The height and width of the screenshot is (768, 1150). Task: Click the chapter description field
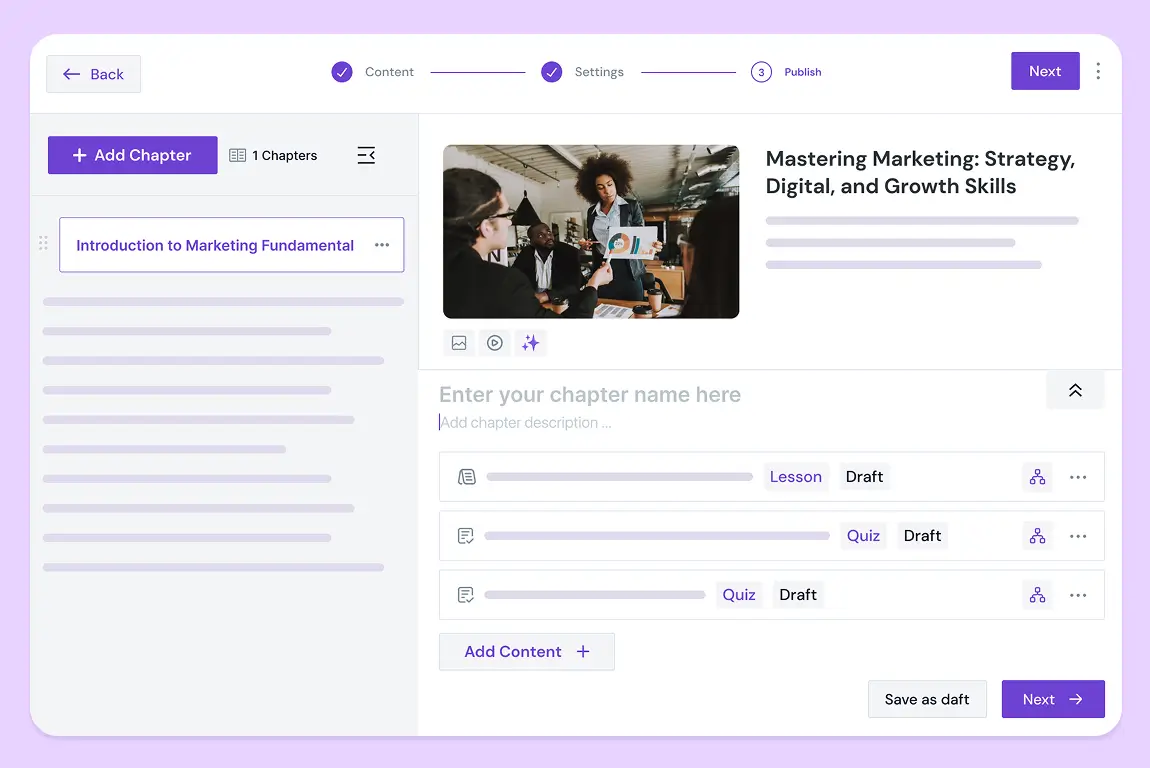(x=525, y=423)
